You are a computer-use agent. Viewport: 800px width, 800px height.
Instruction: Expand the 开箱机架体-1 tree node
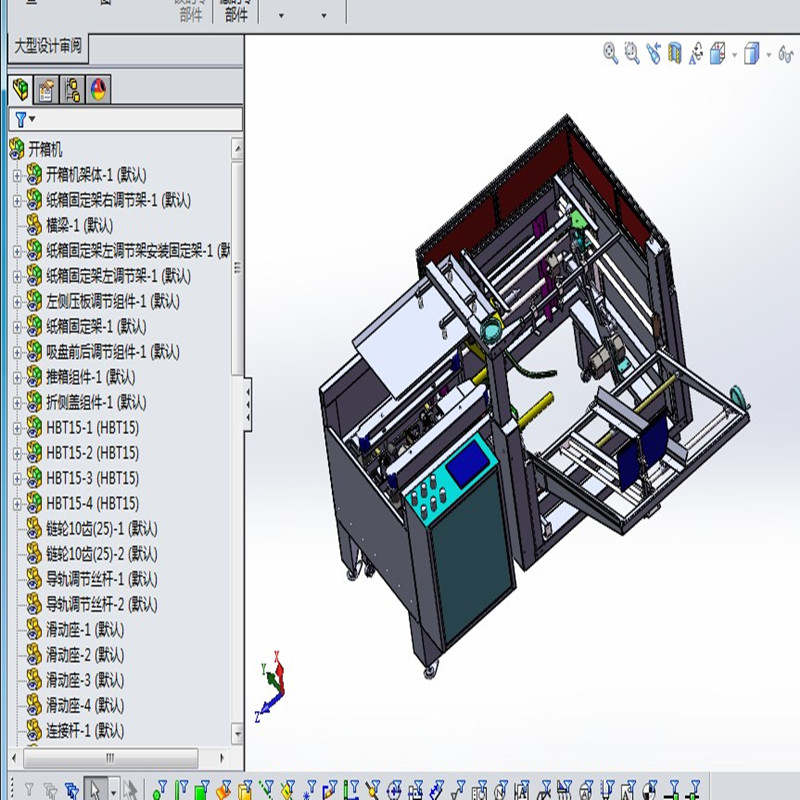click(18, 177)
